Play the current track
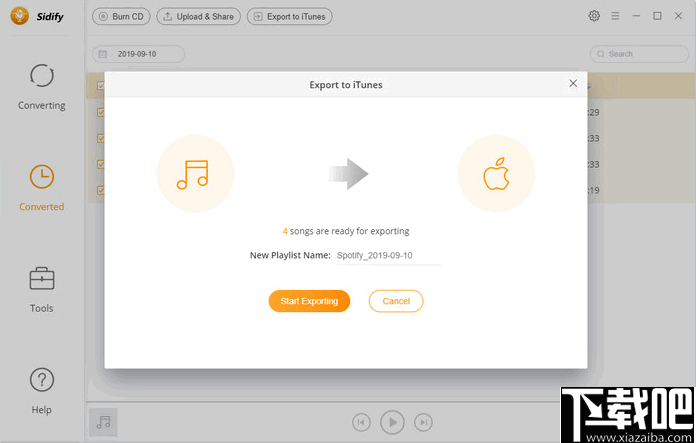Viewport: 696px width, 443px height. [392, 422]
